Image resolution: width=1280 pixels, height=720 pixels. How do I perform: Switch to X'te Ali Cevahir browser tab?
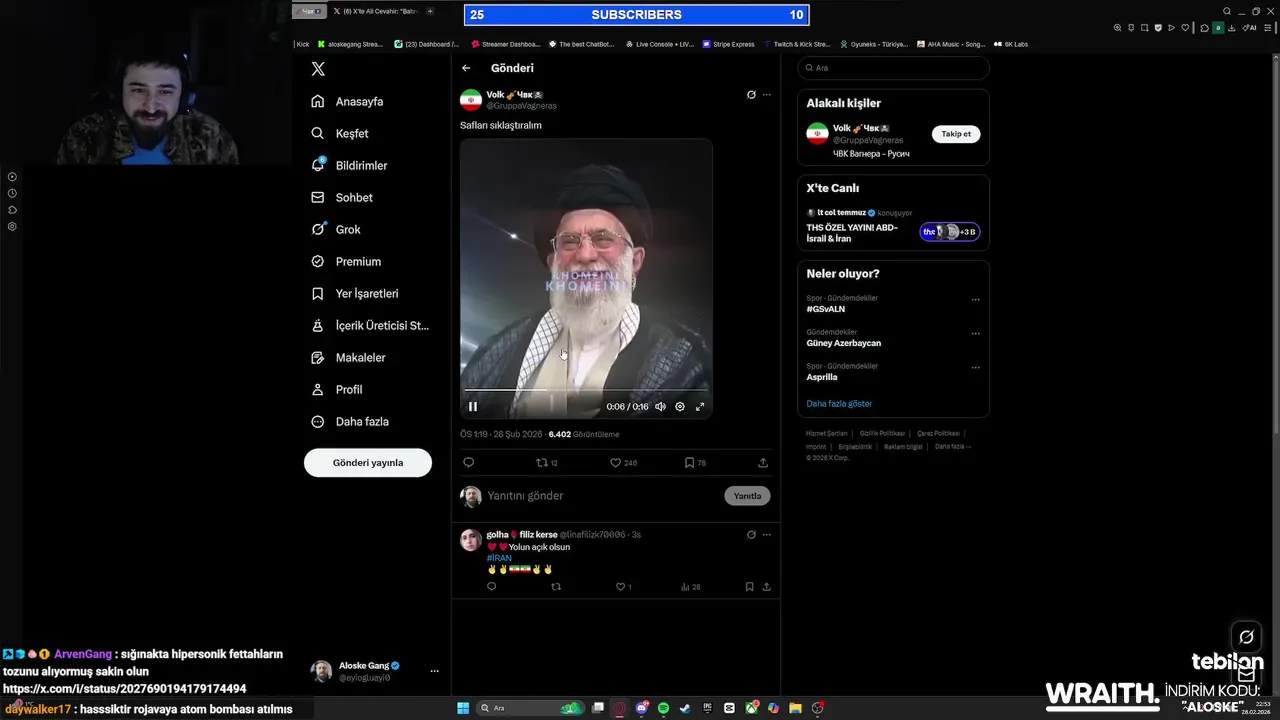(x=374, y=11)
